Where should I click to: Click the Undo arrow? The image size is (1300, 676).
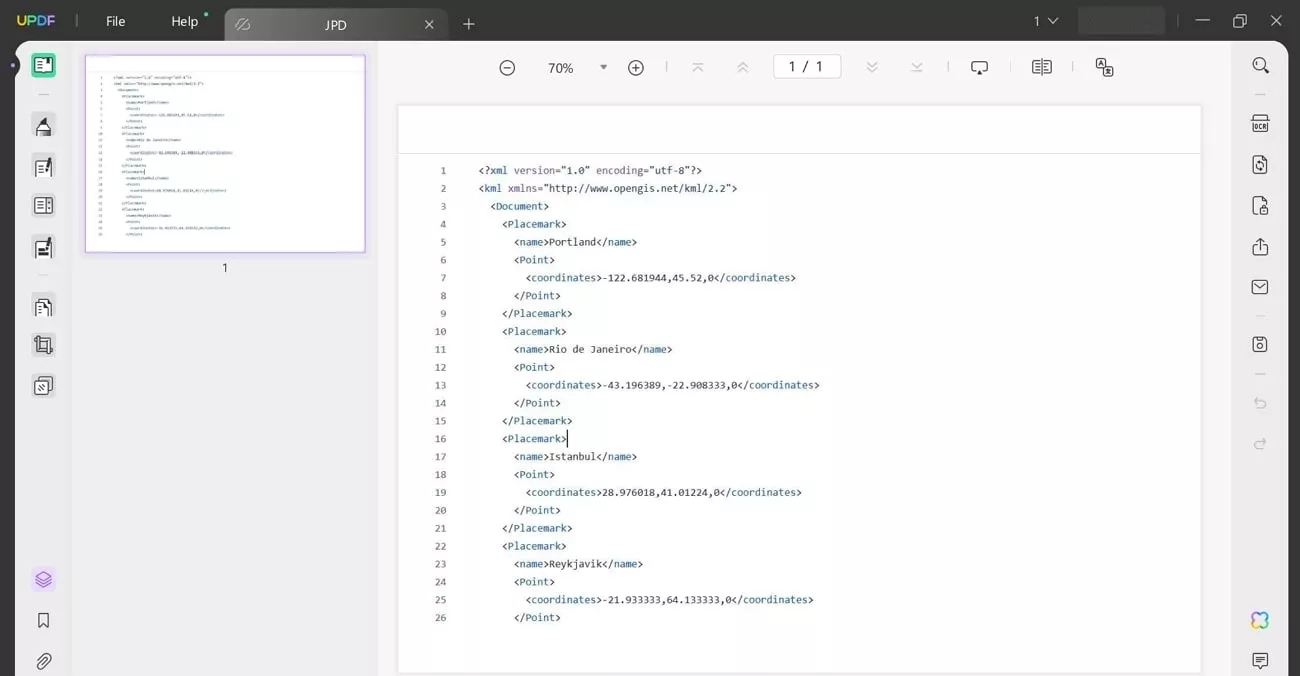[x=1260, y=403]
